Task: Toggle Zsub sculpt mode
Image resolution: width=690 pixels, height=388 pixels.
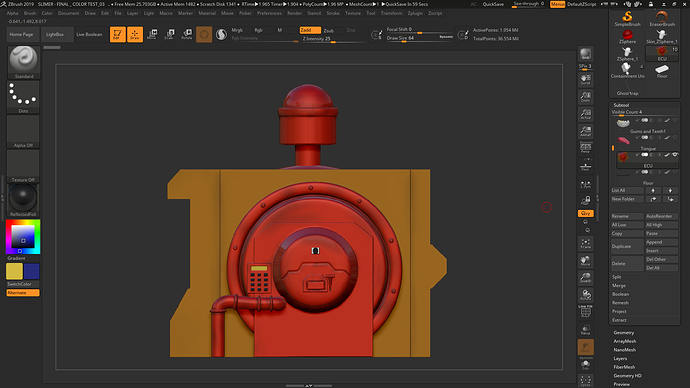Action: pyautogui.click(x=329, y=30)
